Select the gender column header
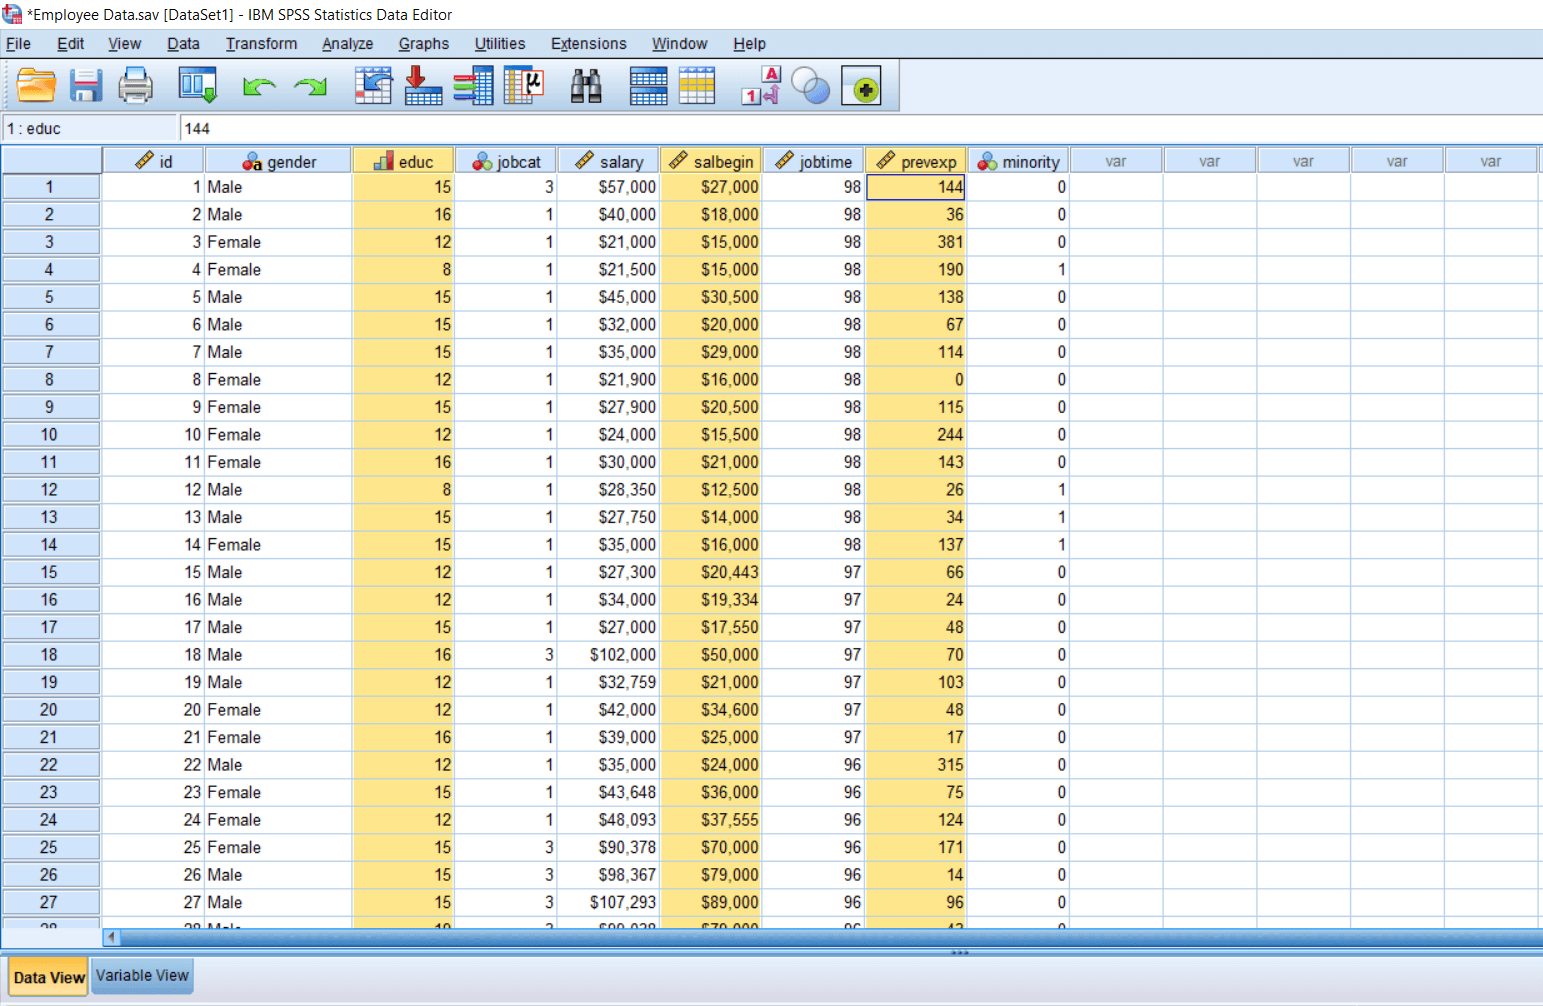Screen dimensions: 1543x1006 pyautogui.click(x=279, y=161)
